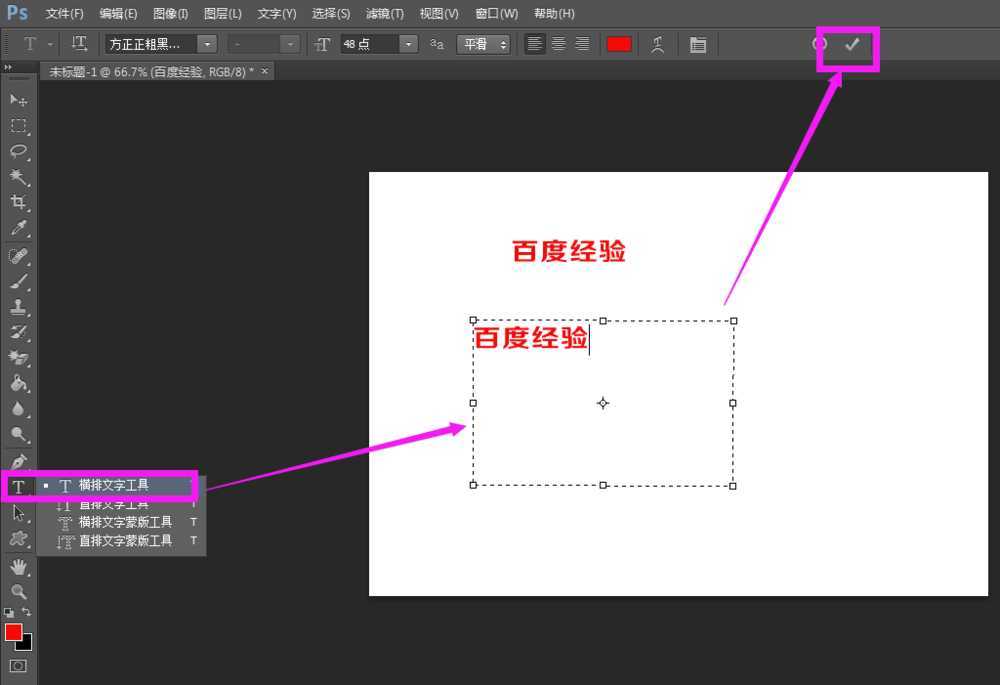Select the Crop tool

(x=18, y=202)
